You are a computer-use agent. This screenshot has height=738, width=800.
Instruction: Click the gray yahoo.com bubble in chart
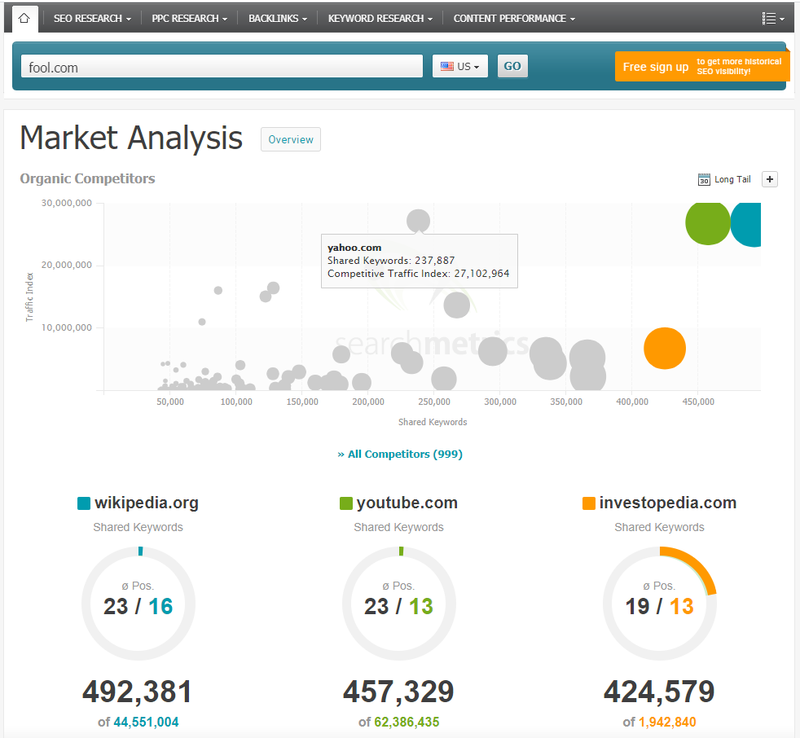[x=418, y=220]
